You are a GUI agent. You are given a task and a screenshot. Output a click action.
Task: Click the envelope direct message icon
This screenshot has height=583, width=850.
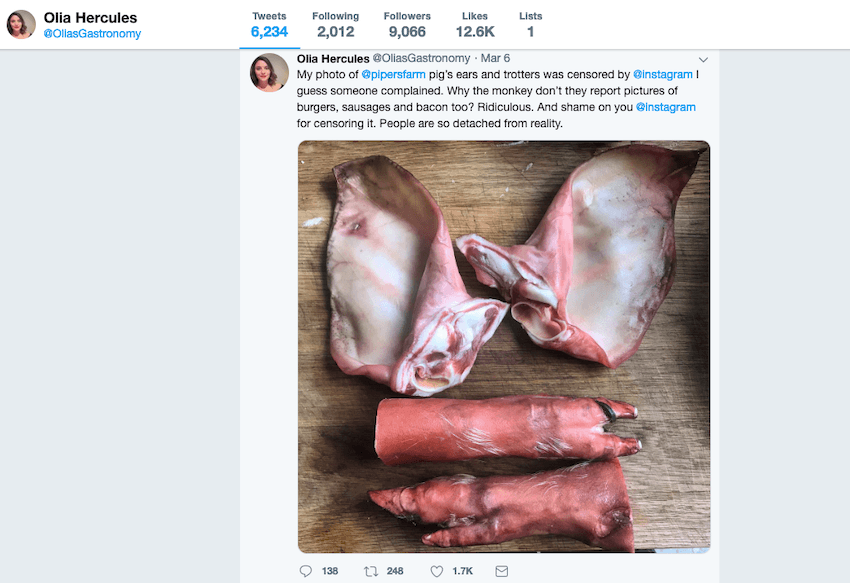point(502,571)
